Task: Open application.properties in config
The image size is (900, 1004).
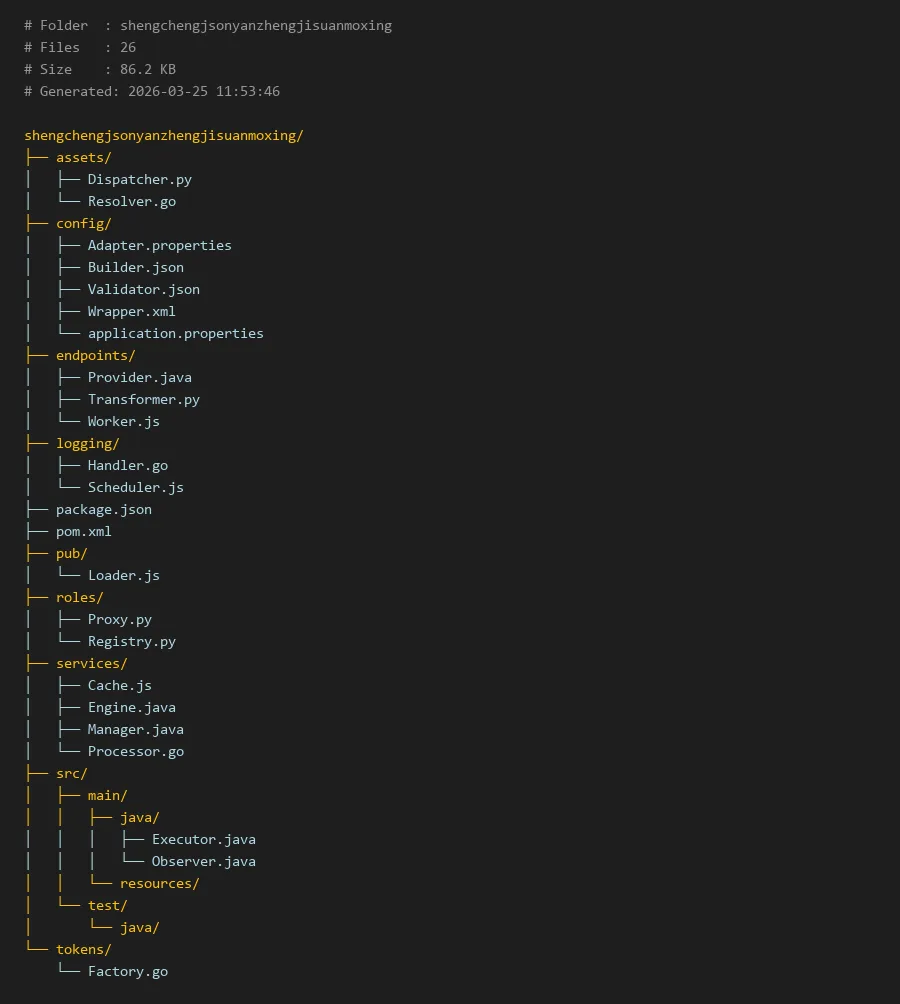Action: click(x=175, y=334)
